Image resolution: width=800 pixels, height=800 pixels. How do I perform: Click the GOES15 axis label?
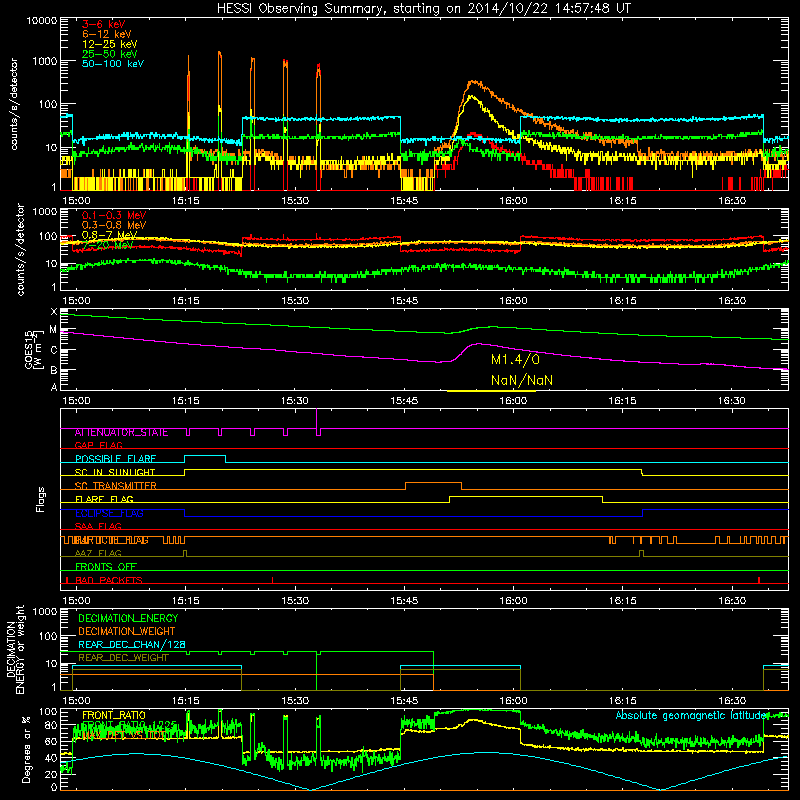coord(33,349)
